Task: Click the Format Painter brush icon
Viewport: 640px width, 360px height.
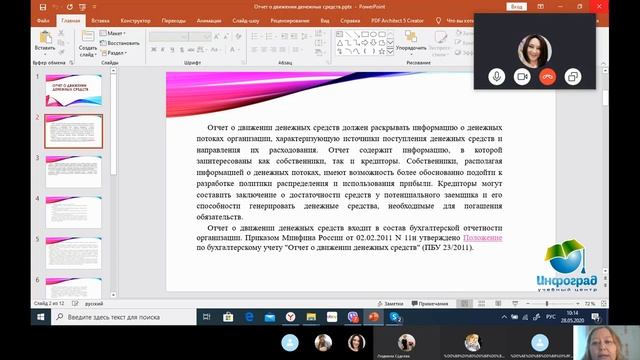Action: [61, 51]
